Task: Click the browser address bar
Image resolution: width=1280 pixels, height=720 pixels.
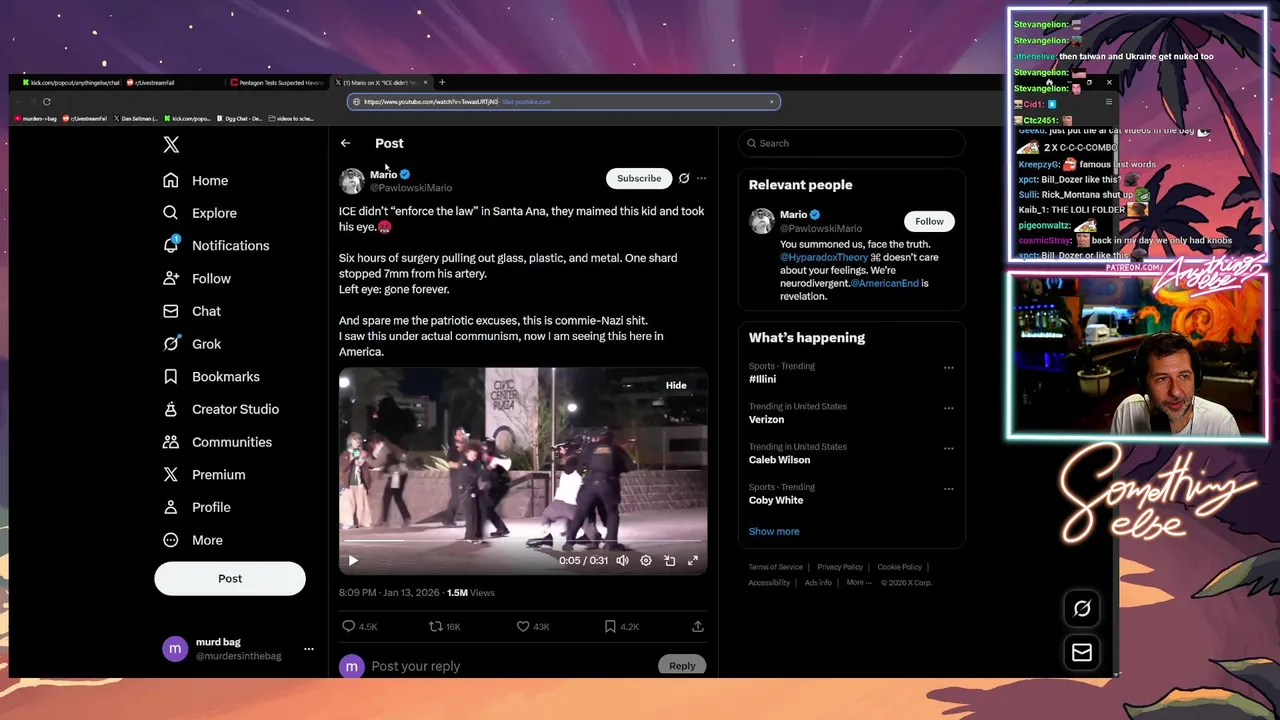Action: point(563,101)
